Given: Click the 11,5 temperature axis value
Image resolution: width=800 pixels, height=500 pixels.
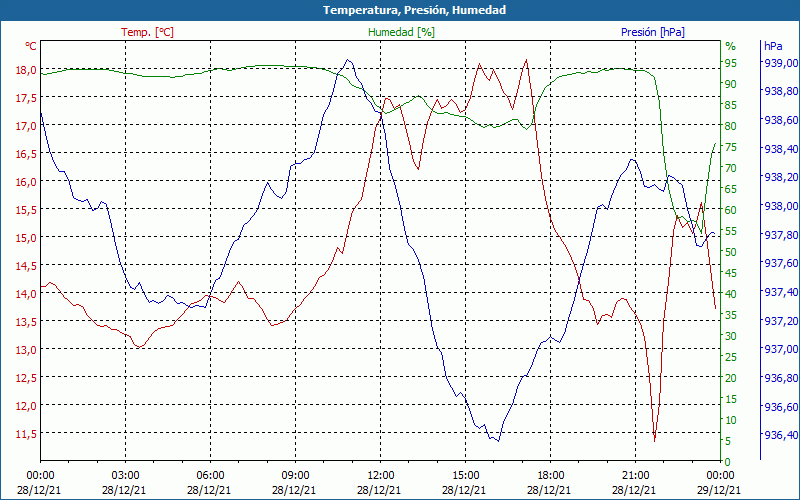Looking at the screenshot, I should click(25, 434).
